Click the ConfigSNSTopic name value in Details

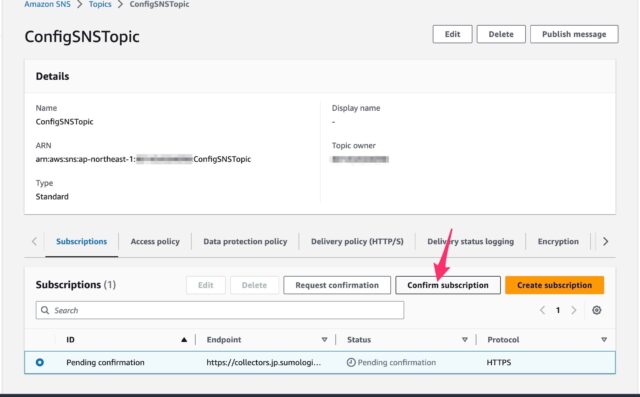point(64,122)
